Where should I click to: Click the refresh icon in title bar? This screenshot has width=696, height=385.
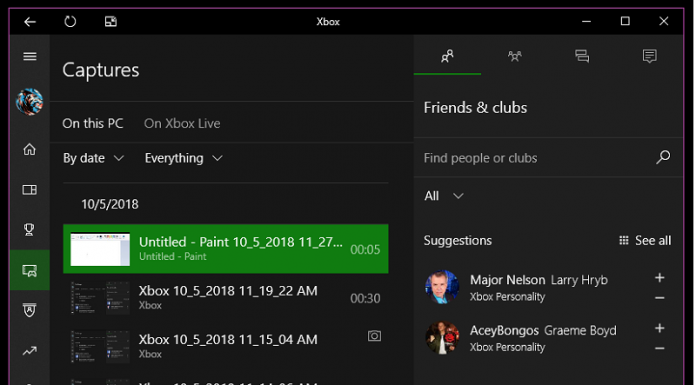70,21
